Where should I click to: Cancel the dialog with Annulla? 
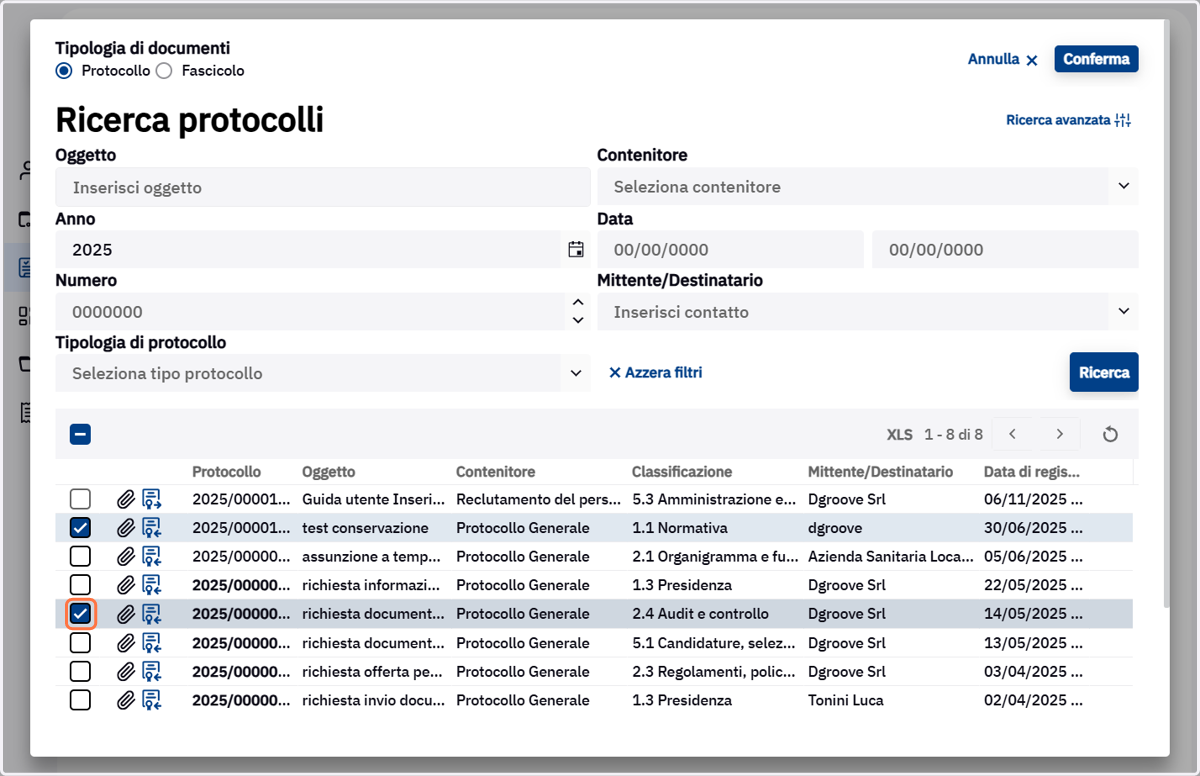1003,59
